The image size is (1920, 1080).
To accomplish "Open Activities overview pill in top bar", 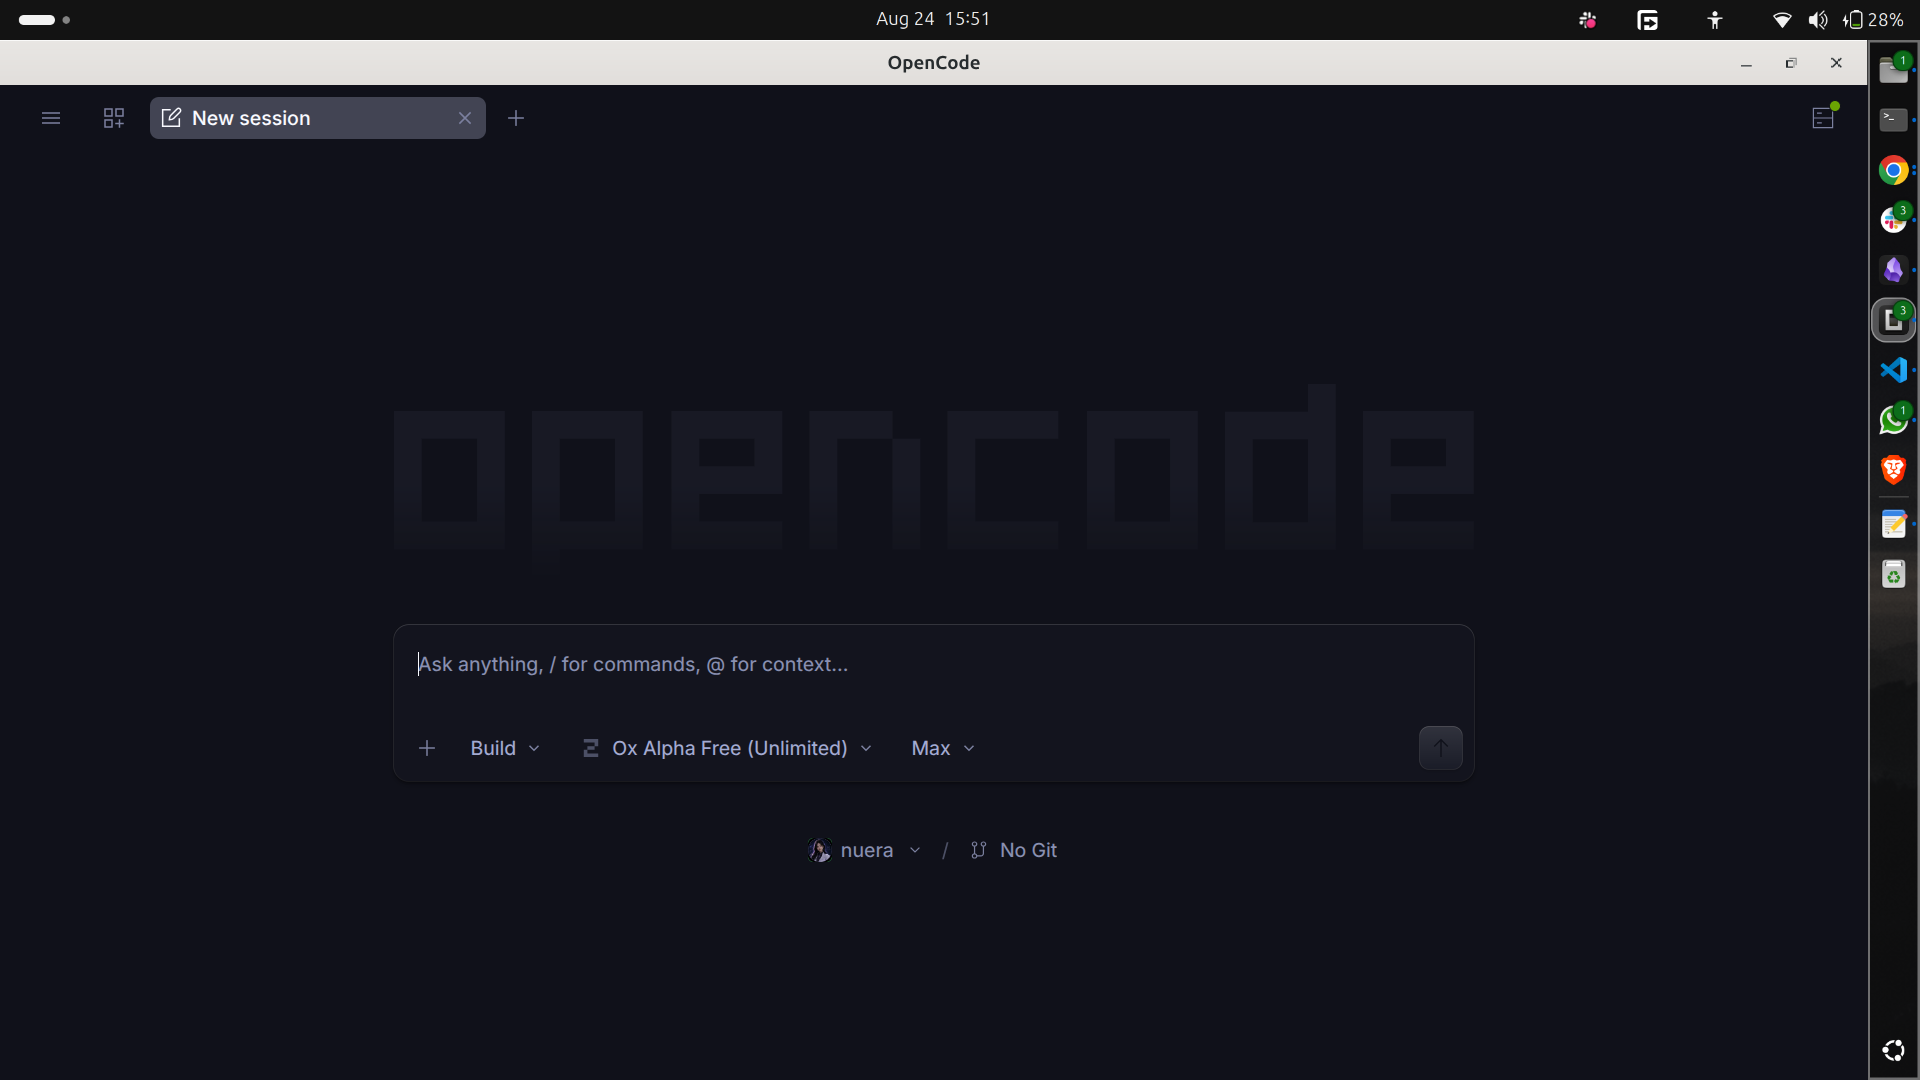I will coord(44,19).
